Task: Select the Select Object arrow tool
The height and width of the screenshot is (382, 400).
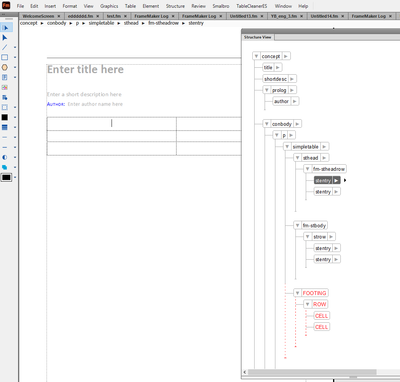Action: (x=5, y=38)
